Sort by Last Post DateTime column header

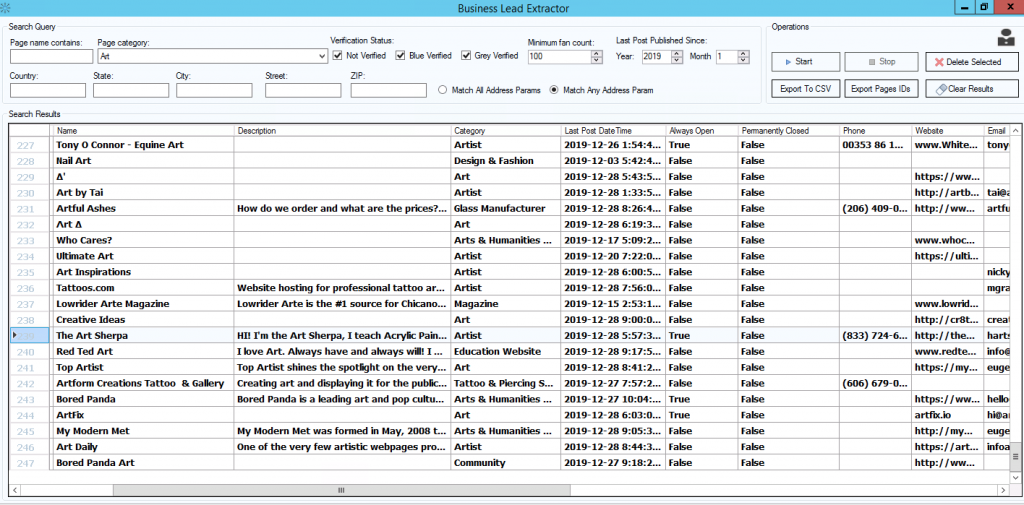[x=613, y=131]
